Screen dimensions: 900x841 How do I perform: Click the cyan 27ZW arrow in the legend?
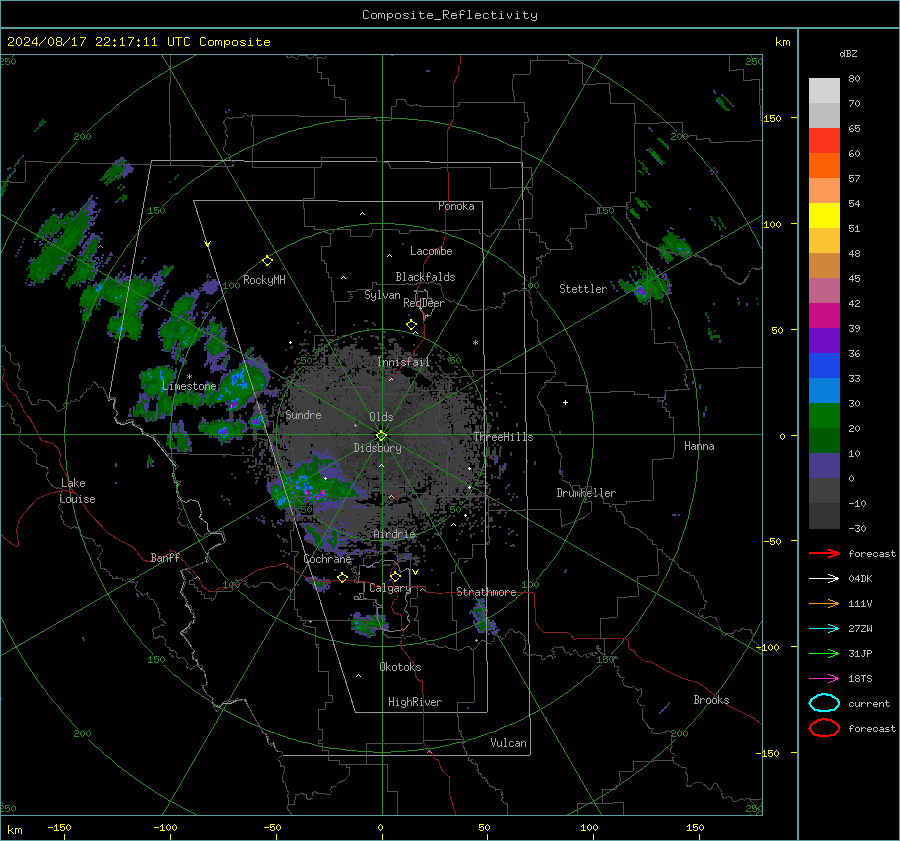(x=824, y=629)
